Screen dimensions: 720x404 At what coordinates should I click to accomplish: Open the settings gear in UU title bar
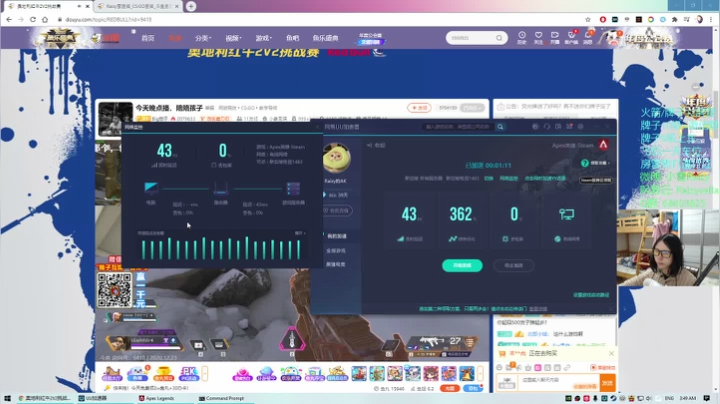click(x=581, y=126)
